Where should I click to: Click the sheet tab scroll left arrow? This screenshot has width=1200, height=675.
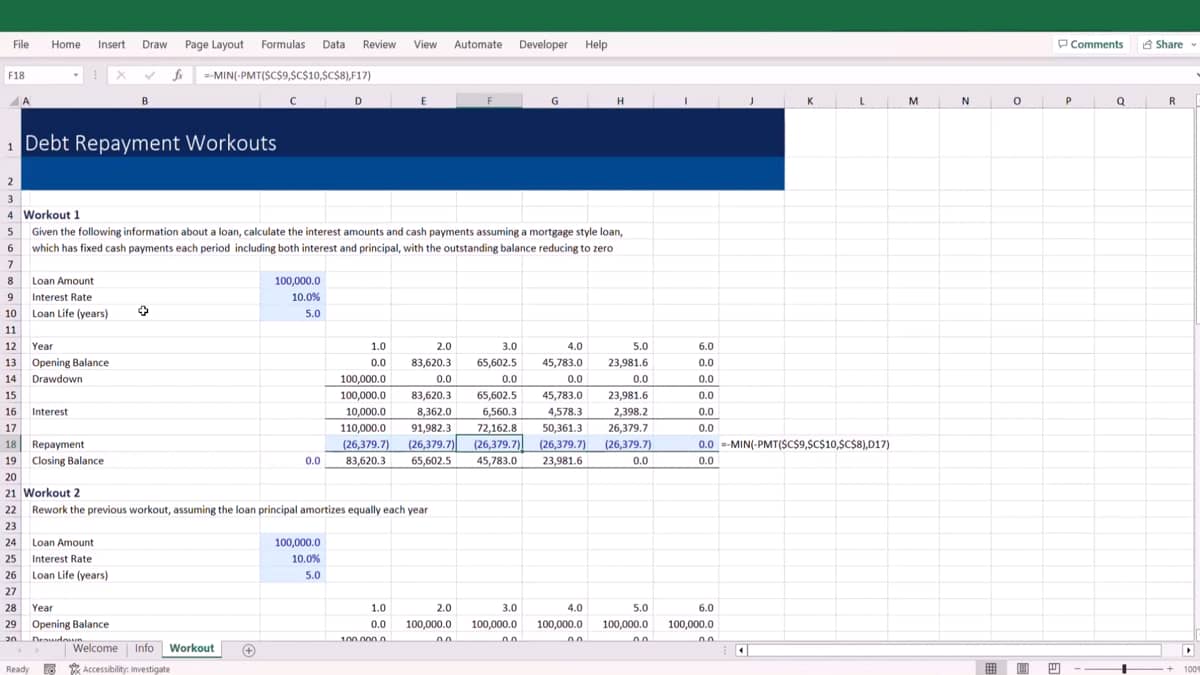(x=21, y=649)
